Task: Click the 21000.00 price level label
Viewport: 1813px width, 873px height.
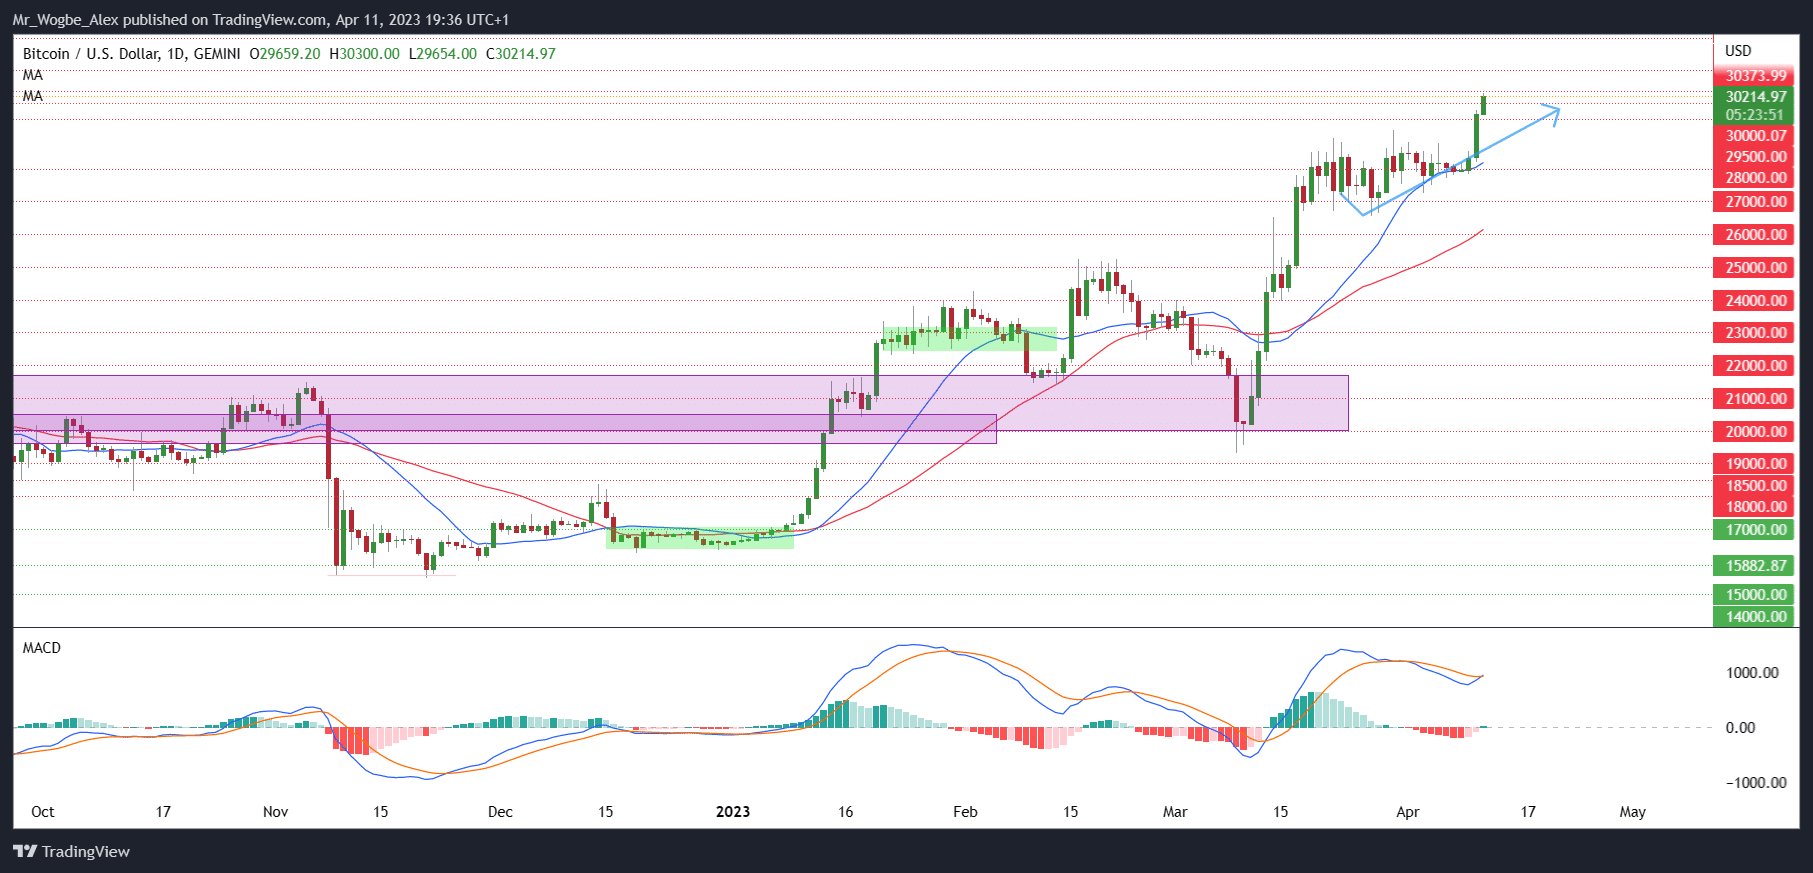Action: (x=1754, y=399)
